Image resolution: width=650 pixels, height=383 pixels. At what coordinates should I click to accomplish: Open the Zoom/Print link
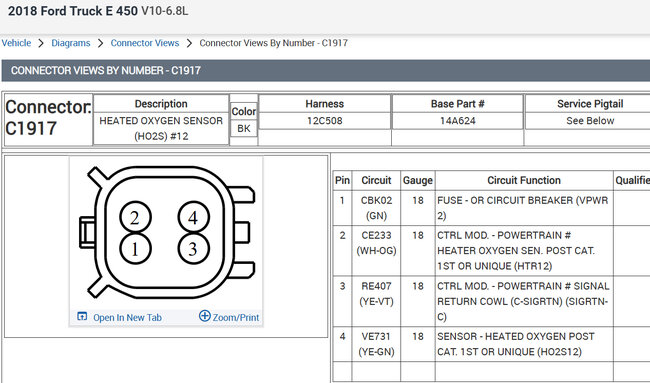(236, 318)
